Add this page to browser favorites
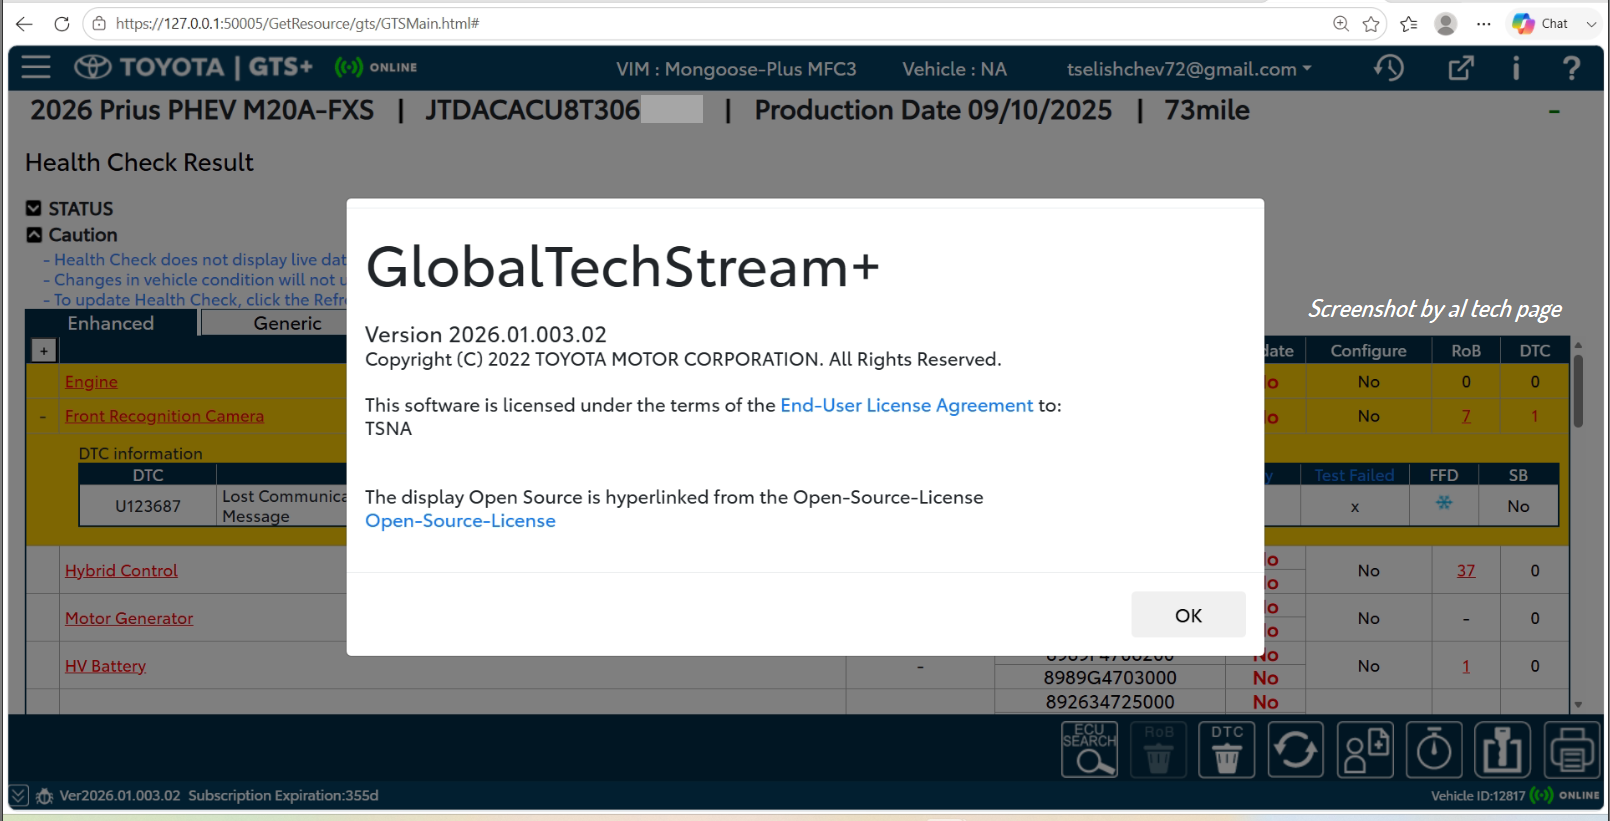The width and height of the screenshot is (1610, 821). click(x=1371, y=24)
